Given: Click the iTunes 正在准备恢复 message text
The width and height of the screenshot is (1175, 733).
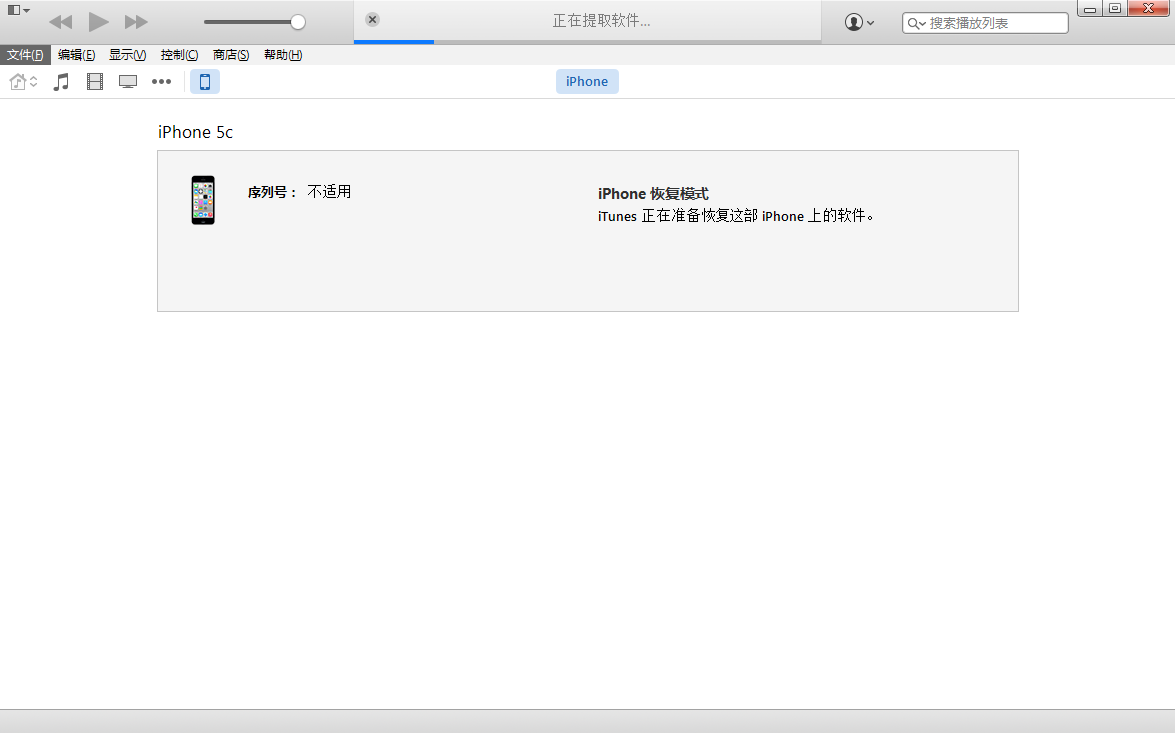Looking at the screenshot, I should click(736, 216).
